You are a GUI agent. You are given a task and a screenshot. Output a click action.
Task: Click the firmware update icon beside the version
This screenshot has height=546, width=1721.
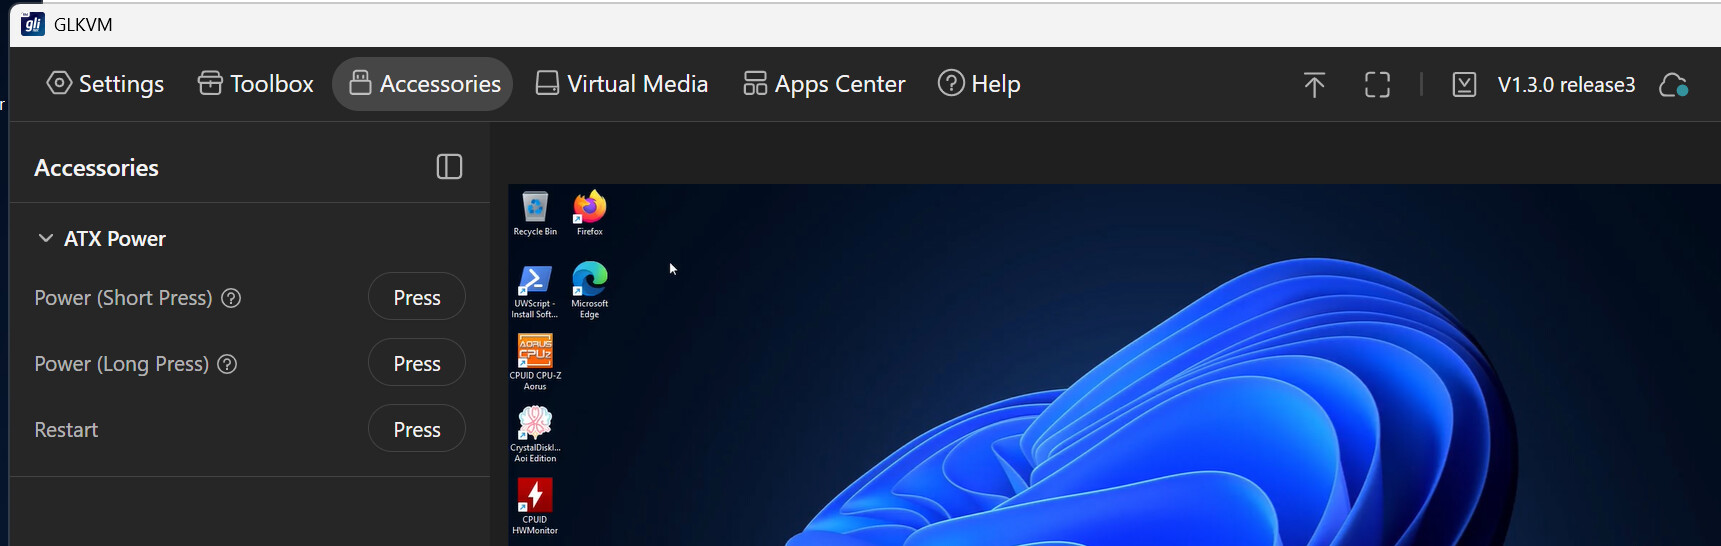1464,85
